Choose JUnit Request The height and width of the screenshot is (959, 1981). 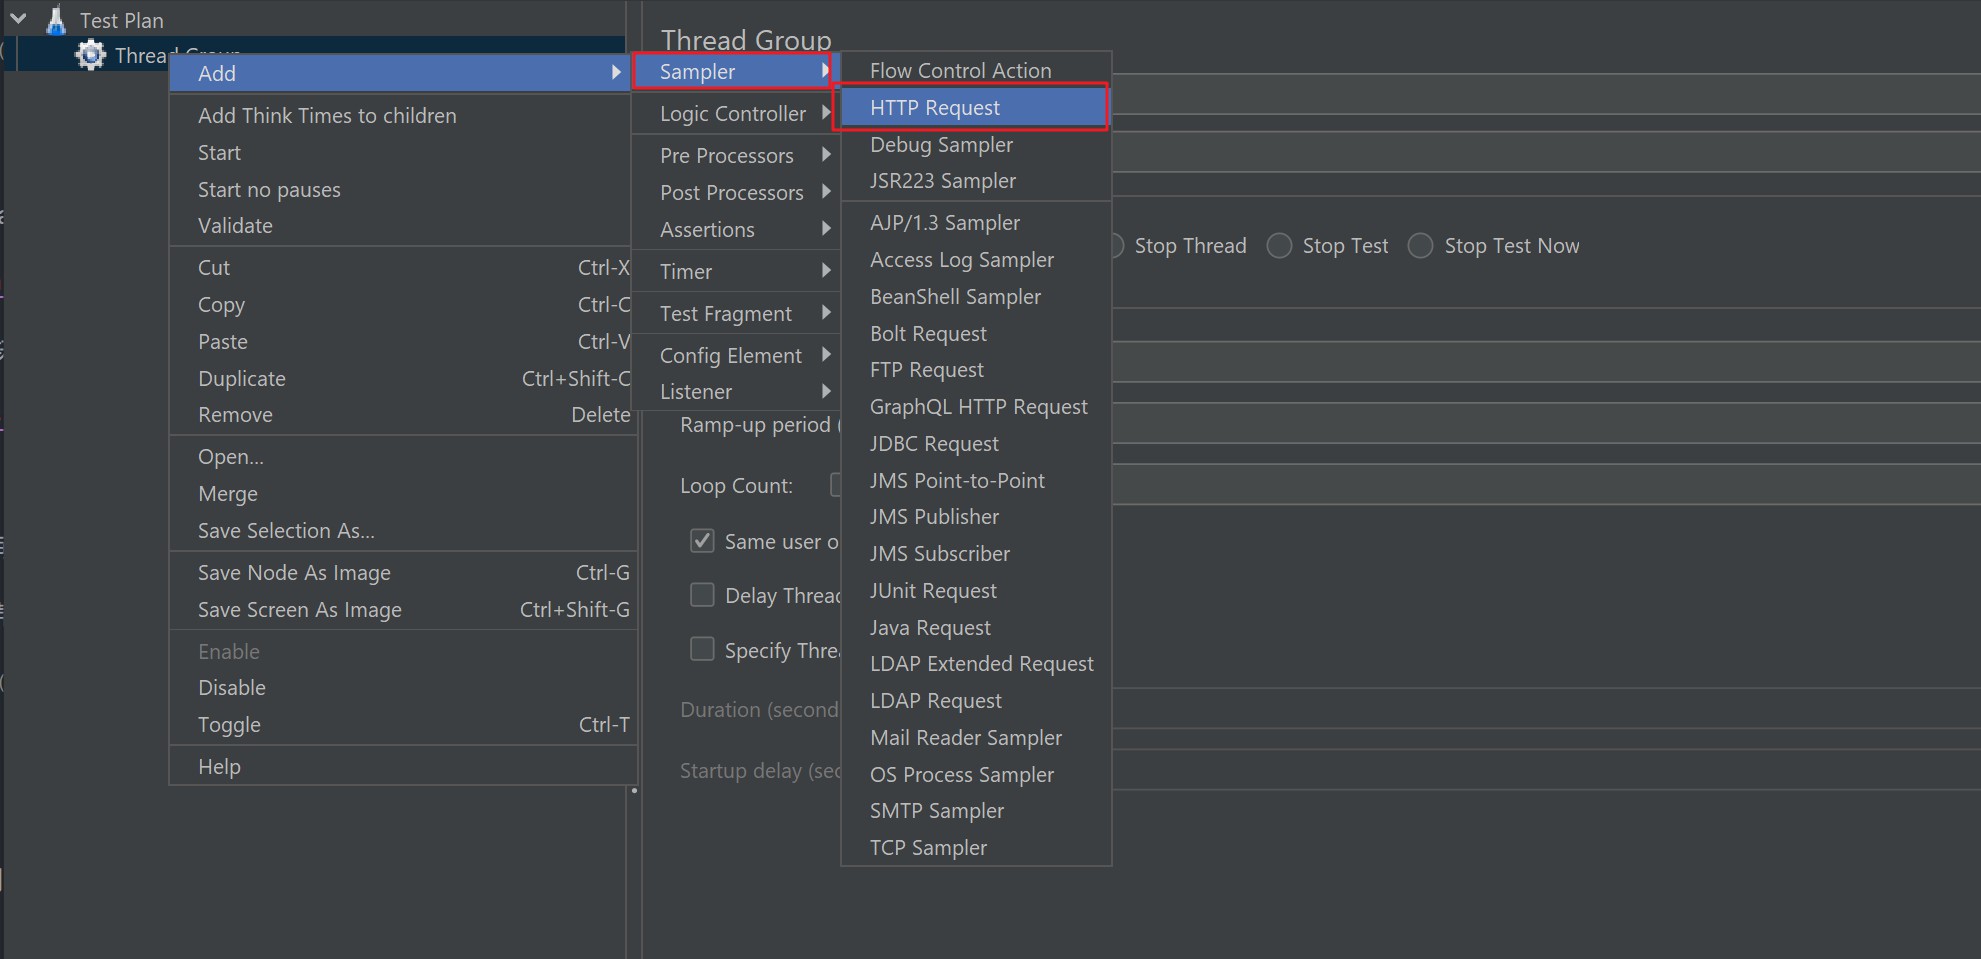pos(976,590)
